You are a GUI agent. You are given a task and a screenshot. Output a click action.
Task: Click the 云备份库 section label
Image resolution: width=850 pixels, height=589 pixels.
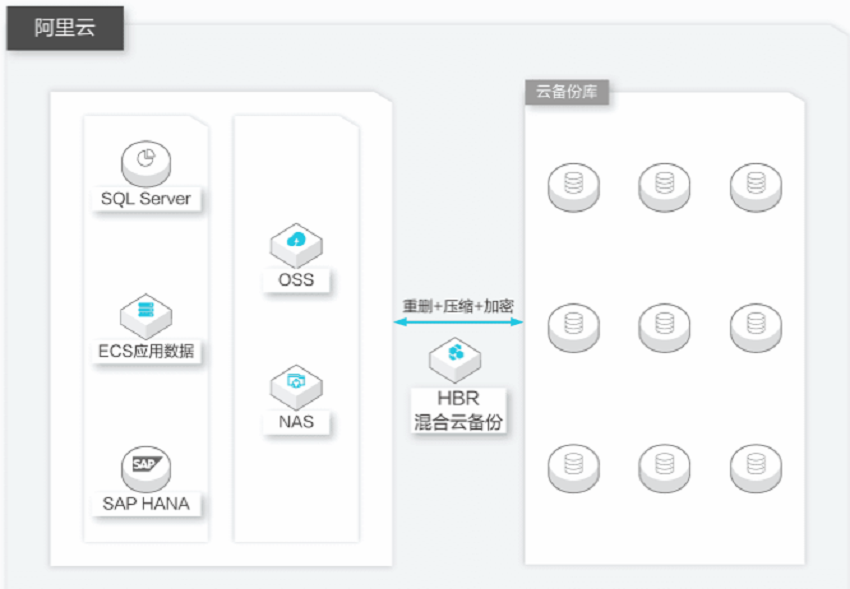567,92
